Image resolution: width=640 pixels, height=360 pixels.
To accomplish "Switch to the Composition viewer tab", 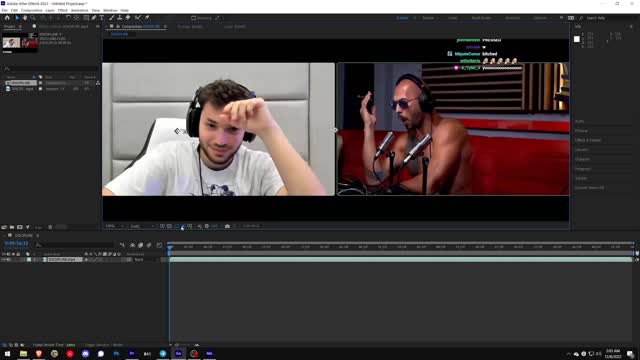I will pos(140,27).
